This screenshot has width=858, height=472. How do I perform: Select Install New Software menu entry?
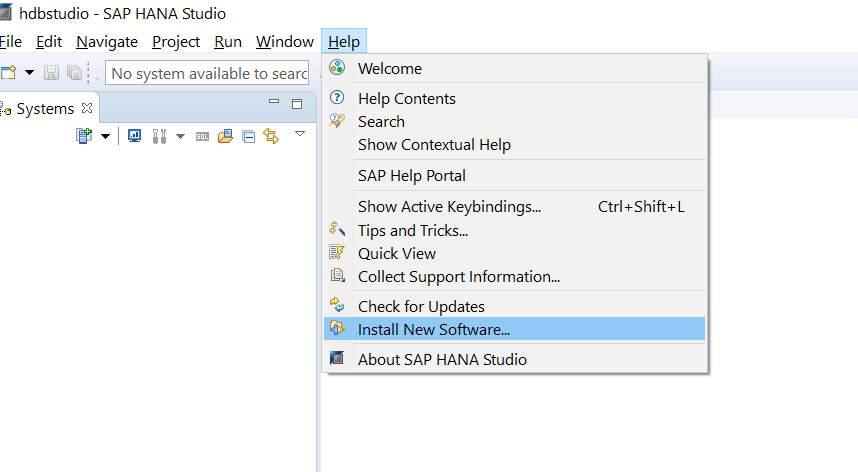(433, 329)
